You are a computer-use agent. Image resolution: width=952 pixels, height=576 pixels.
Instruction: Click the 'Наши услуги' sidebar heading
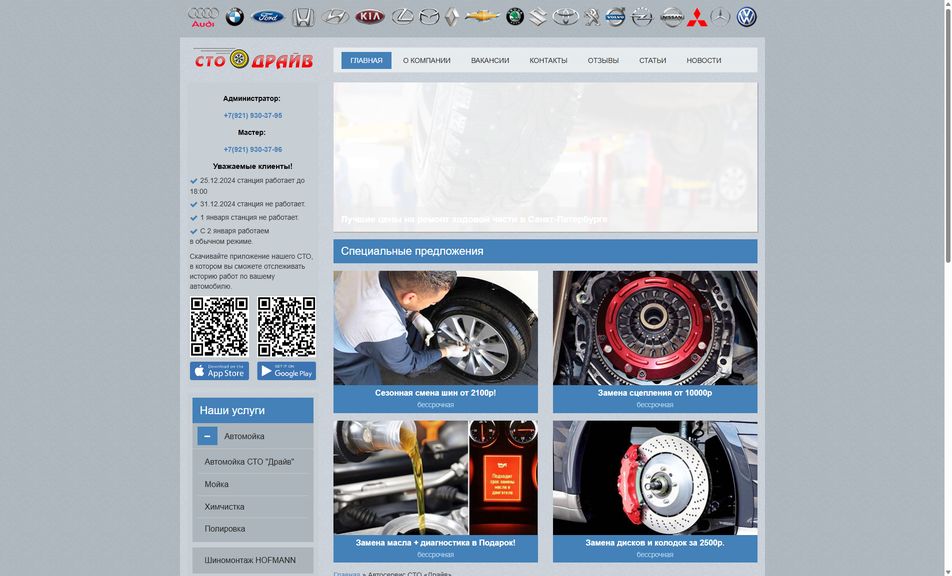coord(232,410)
